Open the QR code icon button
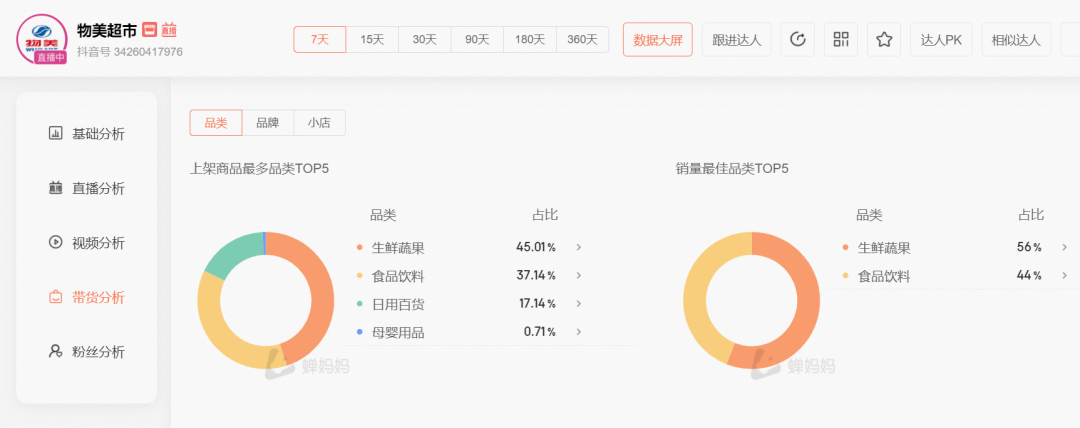Screen dimensions: 1080x428 click(x=841, y=40)
